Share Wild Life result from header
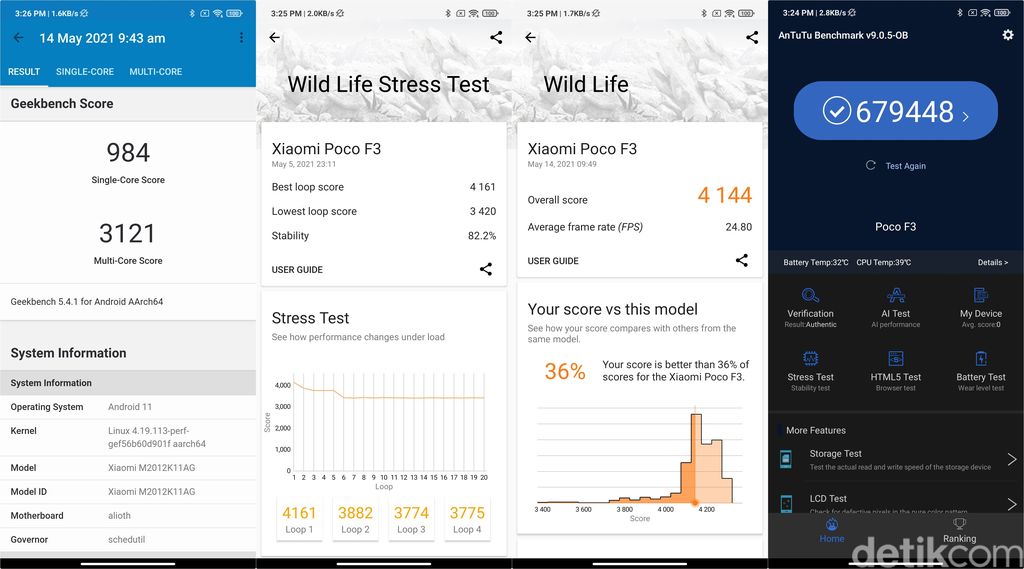 tap(752, 38)
